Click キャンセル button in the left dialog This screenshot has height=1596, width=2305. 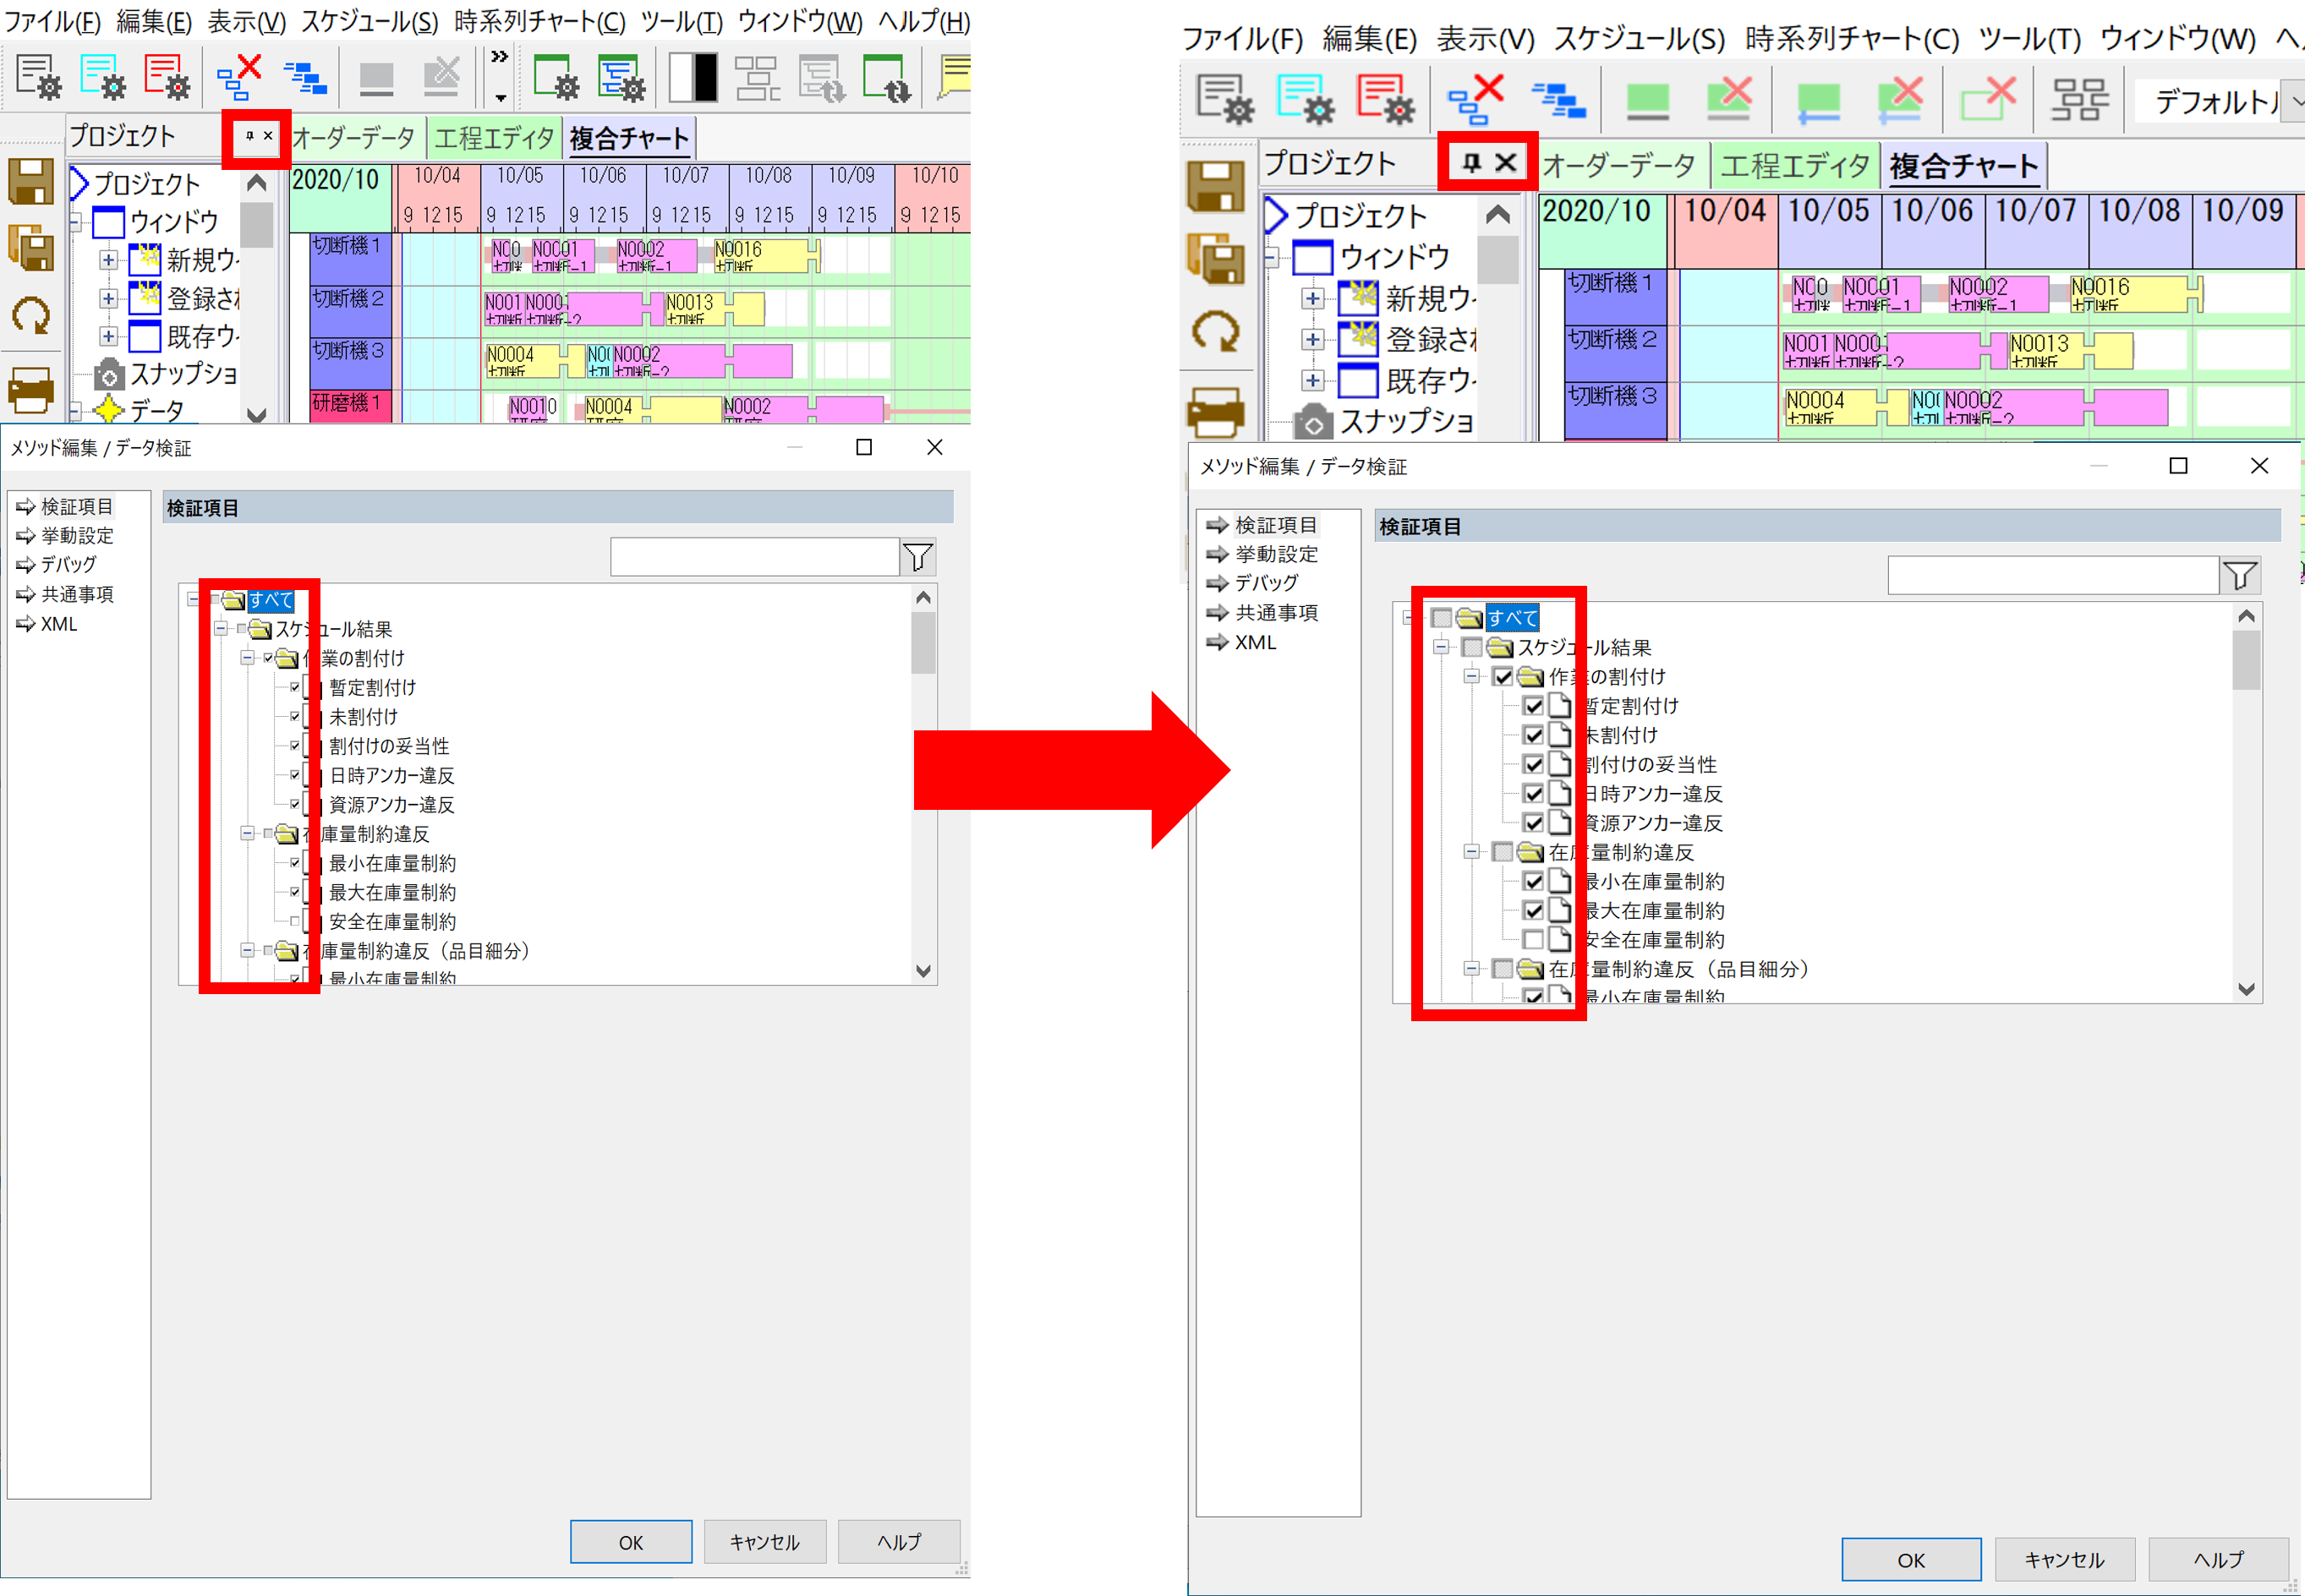764,1542
